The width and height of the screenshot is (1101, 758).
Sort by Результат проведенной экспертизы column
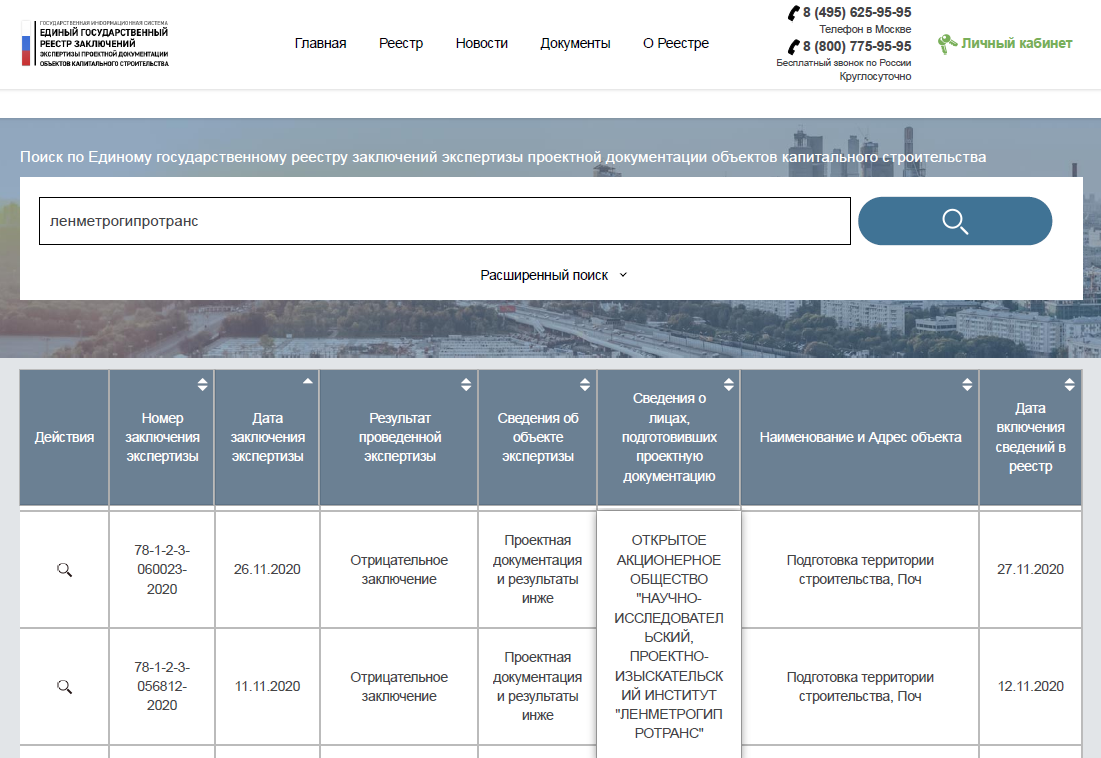465,384
